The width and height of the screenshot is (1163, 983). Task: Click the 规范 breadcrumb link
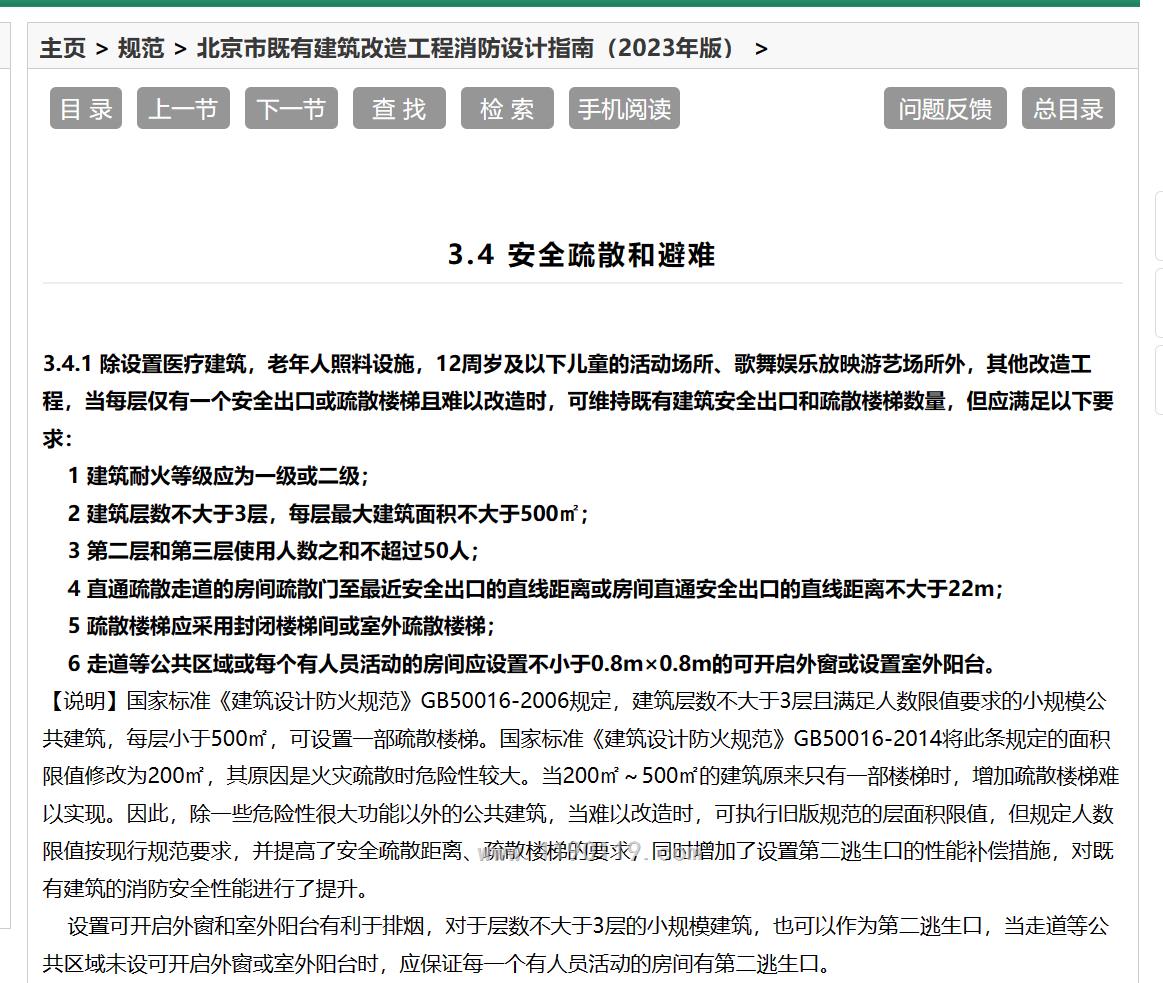[141, 48]
